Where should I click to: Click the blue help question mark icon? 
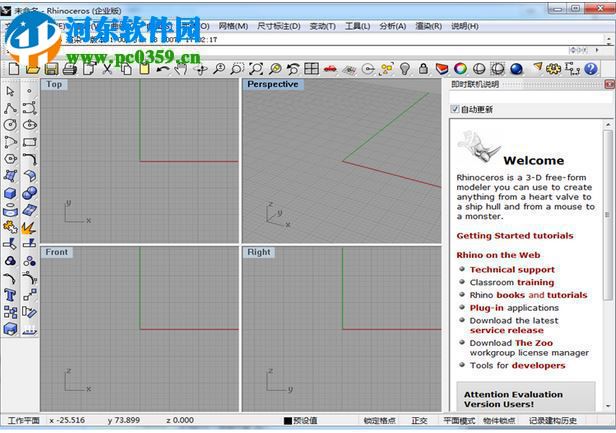pos(590,69)
